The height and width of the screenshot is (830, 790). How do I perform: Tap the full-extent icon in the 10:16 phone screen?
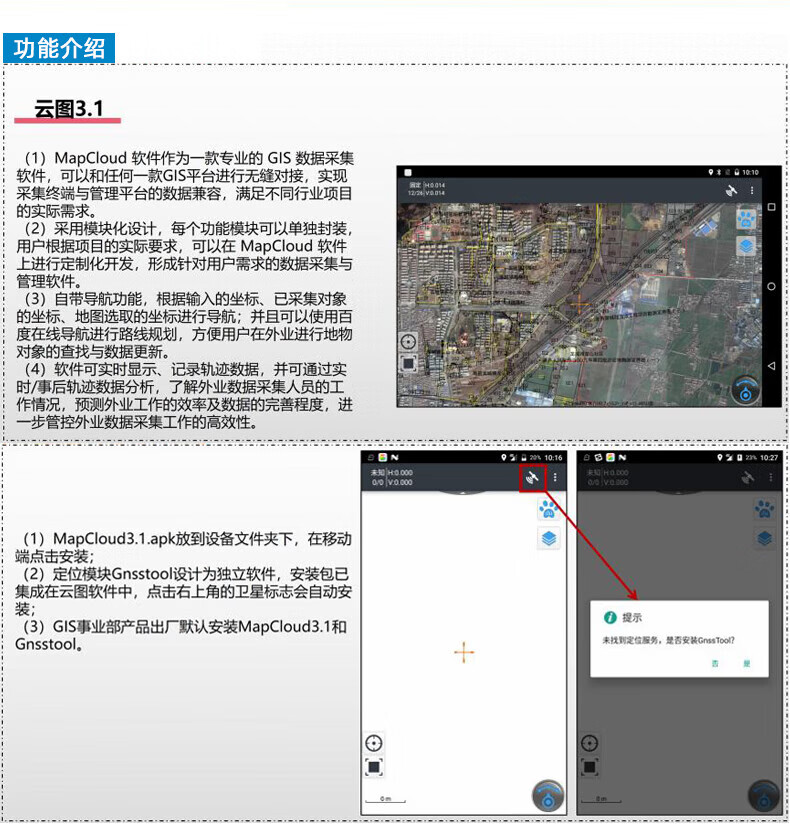(374, 767)
